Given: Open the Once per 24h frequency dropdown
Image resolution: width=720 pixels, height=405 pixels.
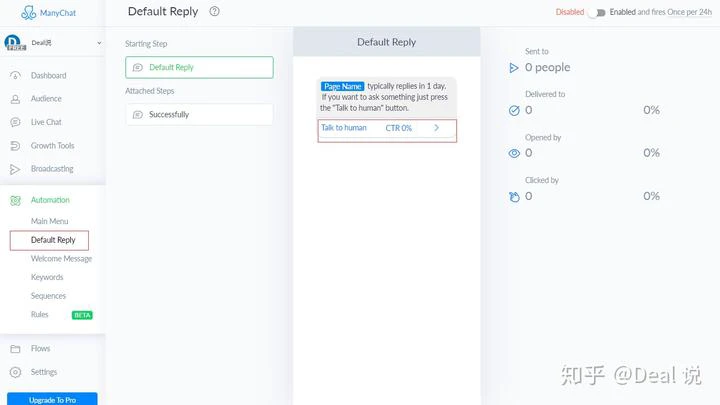Looking at the screenshot, I should [x=689, y=12].
